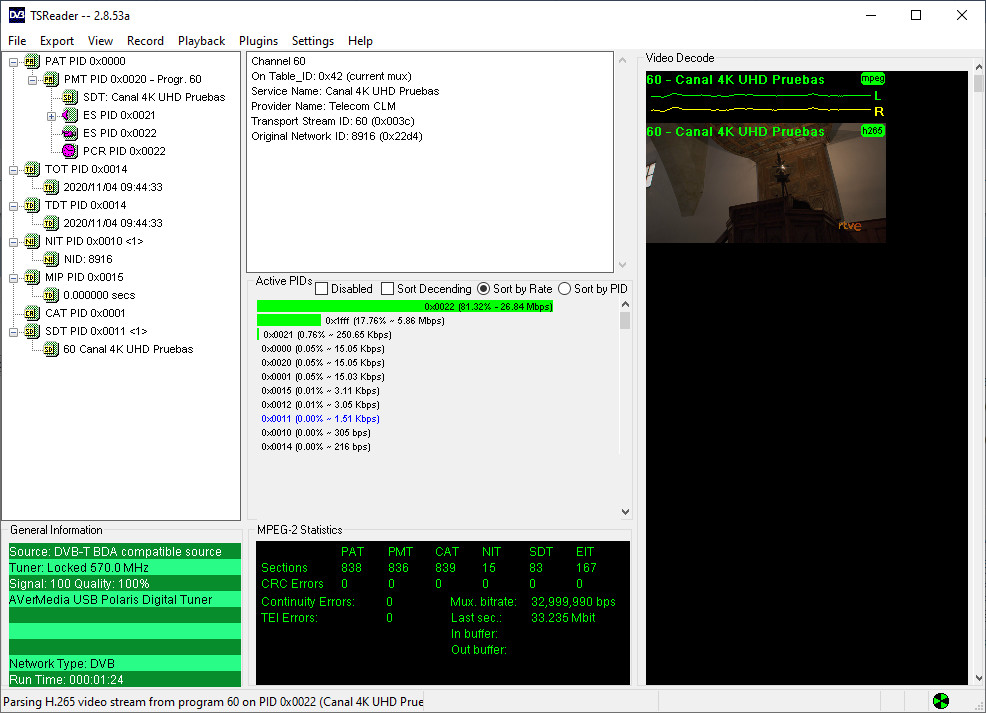Select tree item 60 Canal 4K UHD Pruebas

(128, 350)
